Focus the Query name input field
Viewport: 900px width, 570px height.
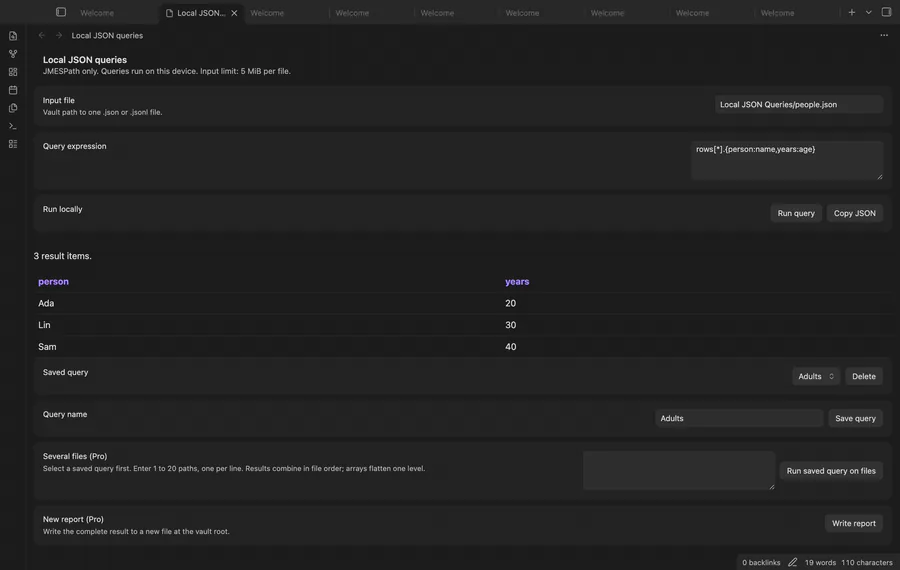pyautogui.click(x=739, y=418)
